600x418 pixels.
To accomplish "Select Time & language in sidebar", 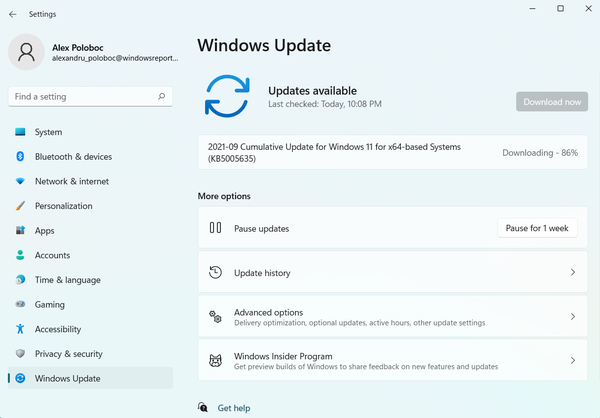I will 67,280.
